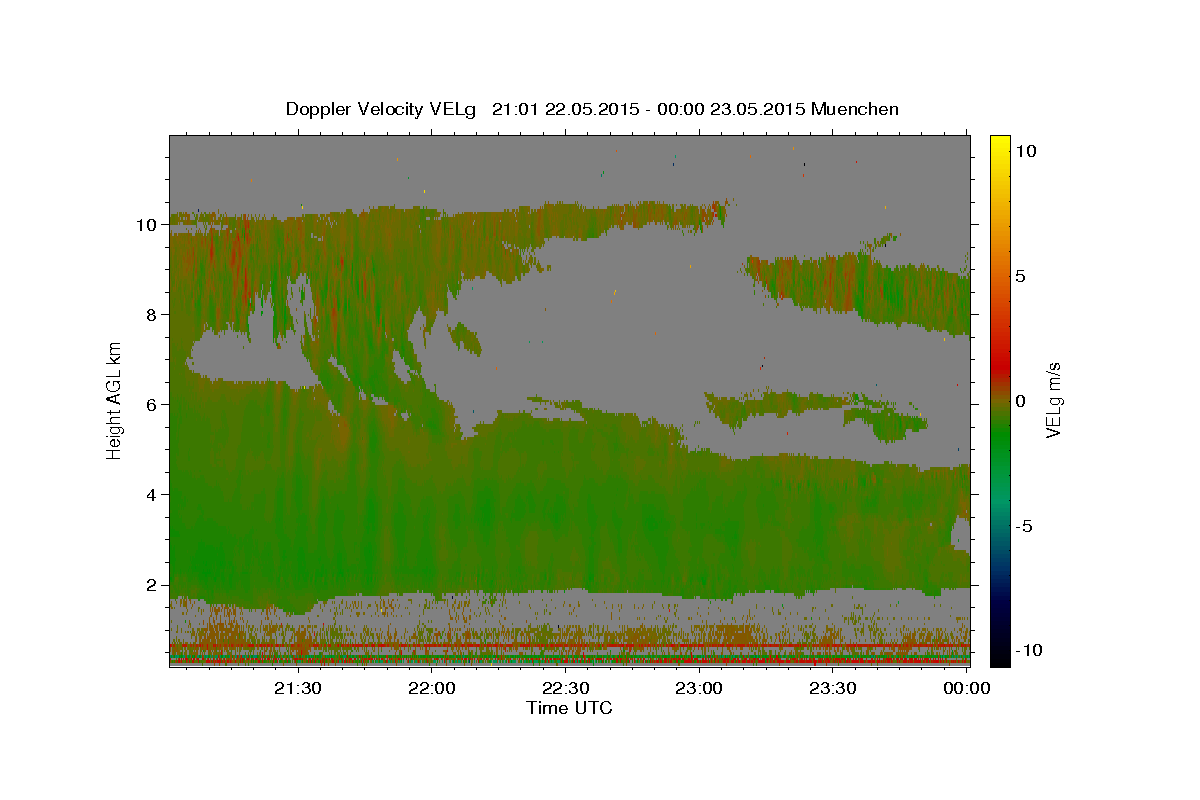Click the Time UTC axis title
The height and width of the screenshot is (800, 1200).
coord(569,708)
